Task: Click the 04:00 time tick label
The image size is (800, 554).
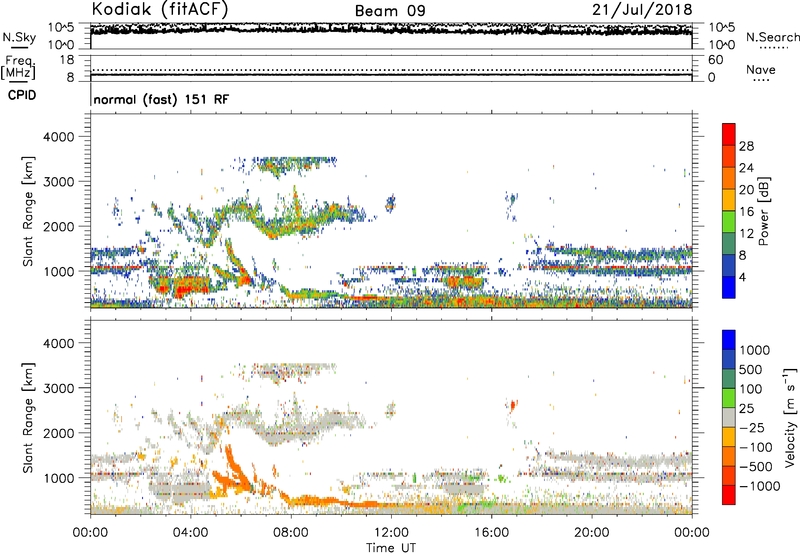Action: pyautogui.click(x=190, y=533)
